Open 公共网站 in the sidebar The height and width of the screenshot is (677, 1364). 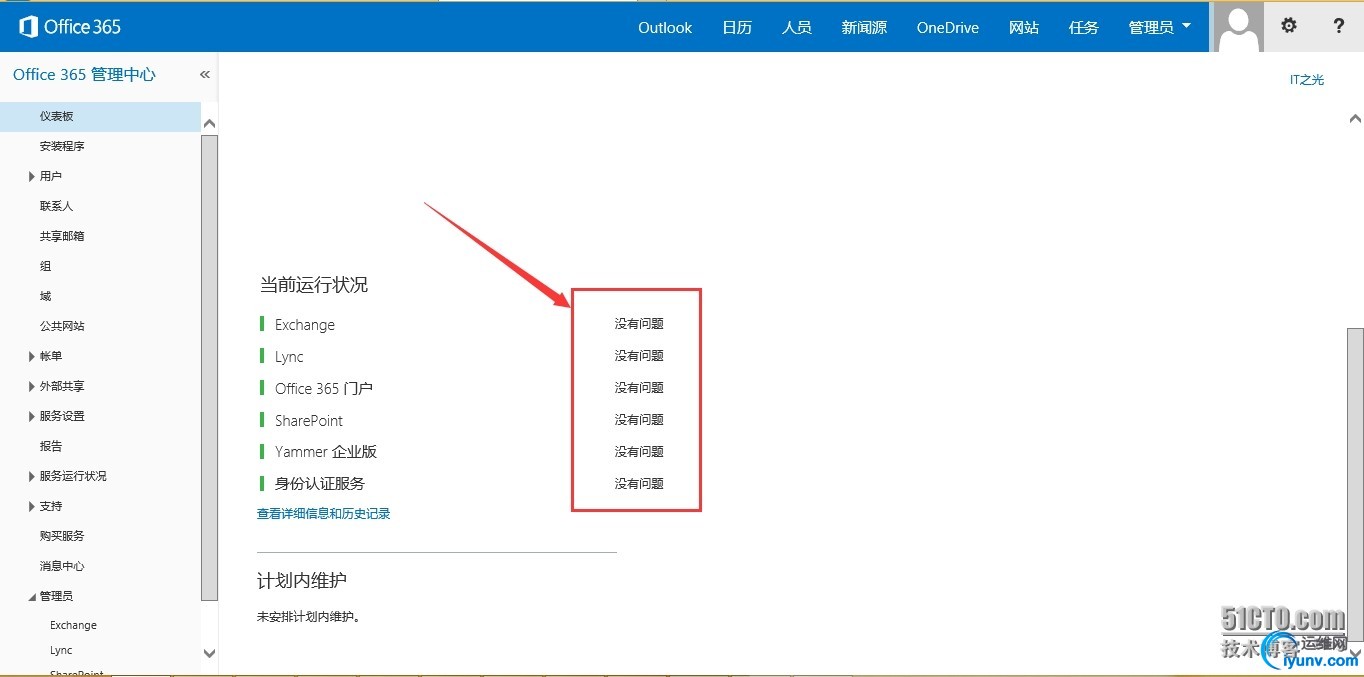click(62, 326)
